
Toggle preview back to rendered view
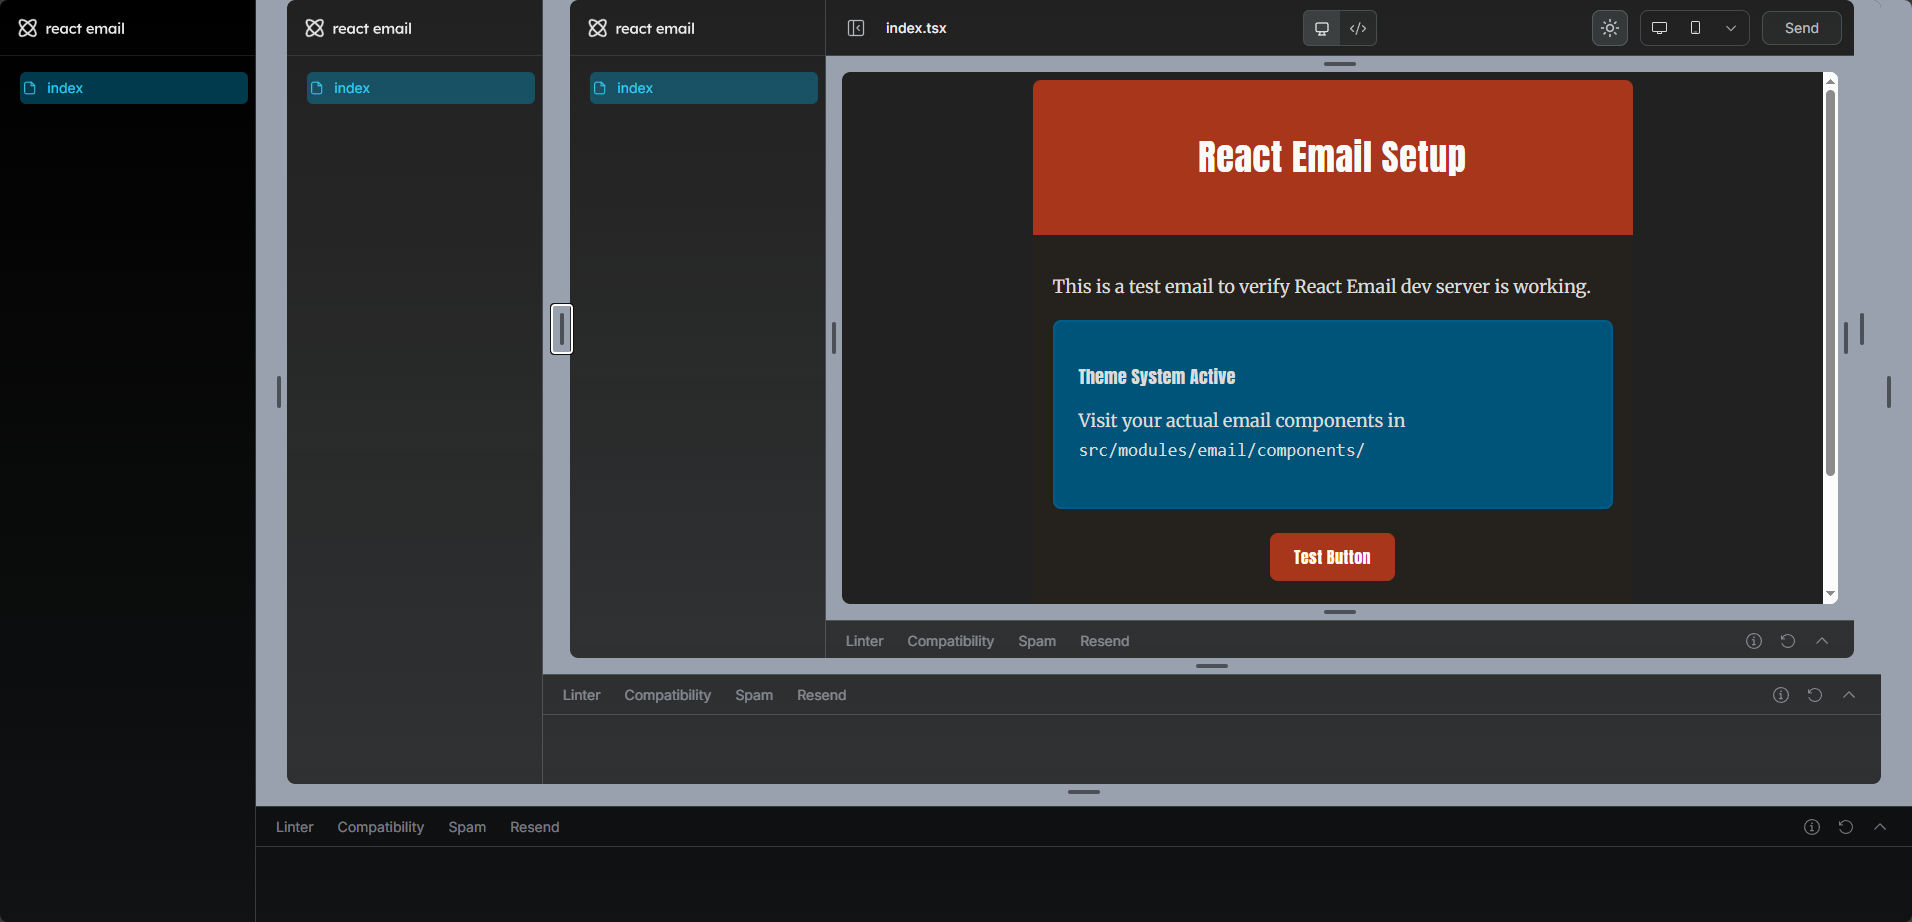pyautogui.click(x=1320, y=27)
